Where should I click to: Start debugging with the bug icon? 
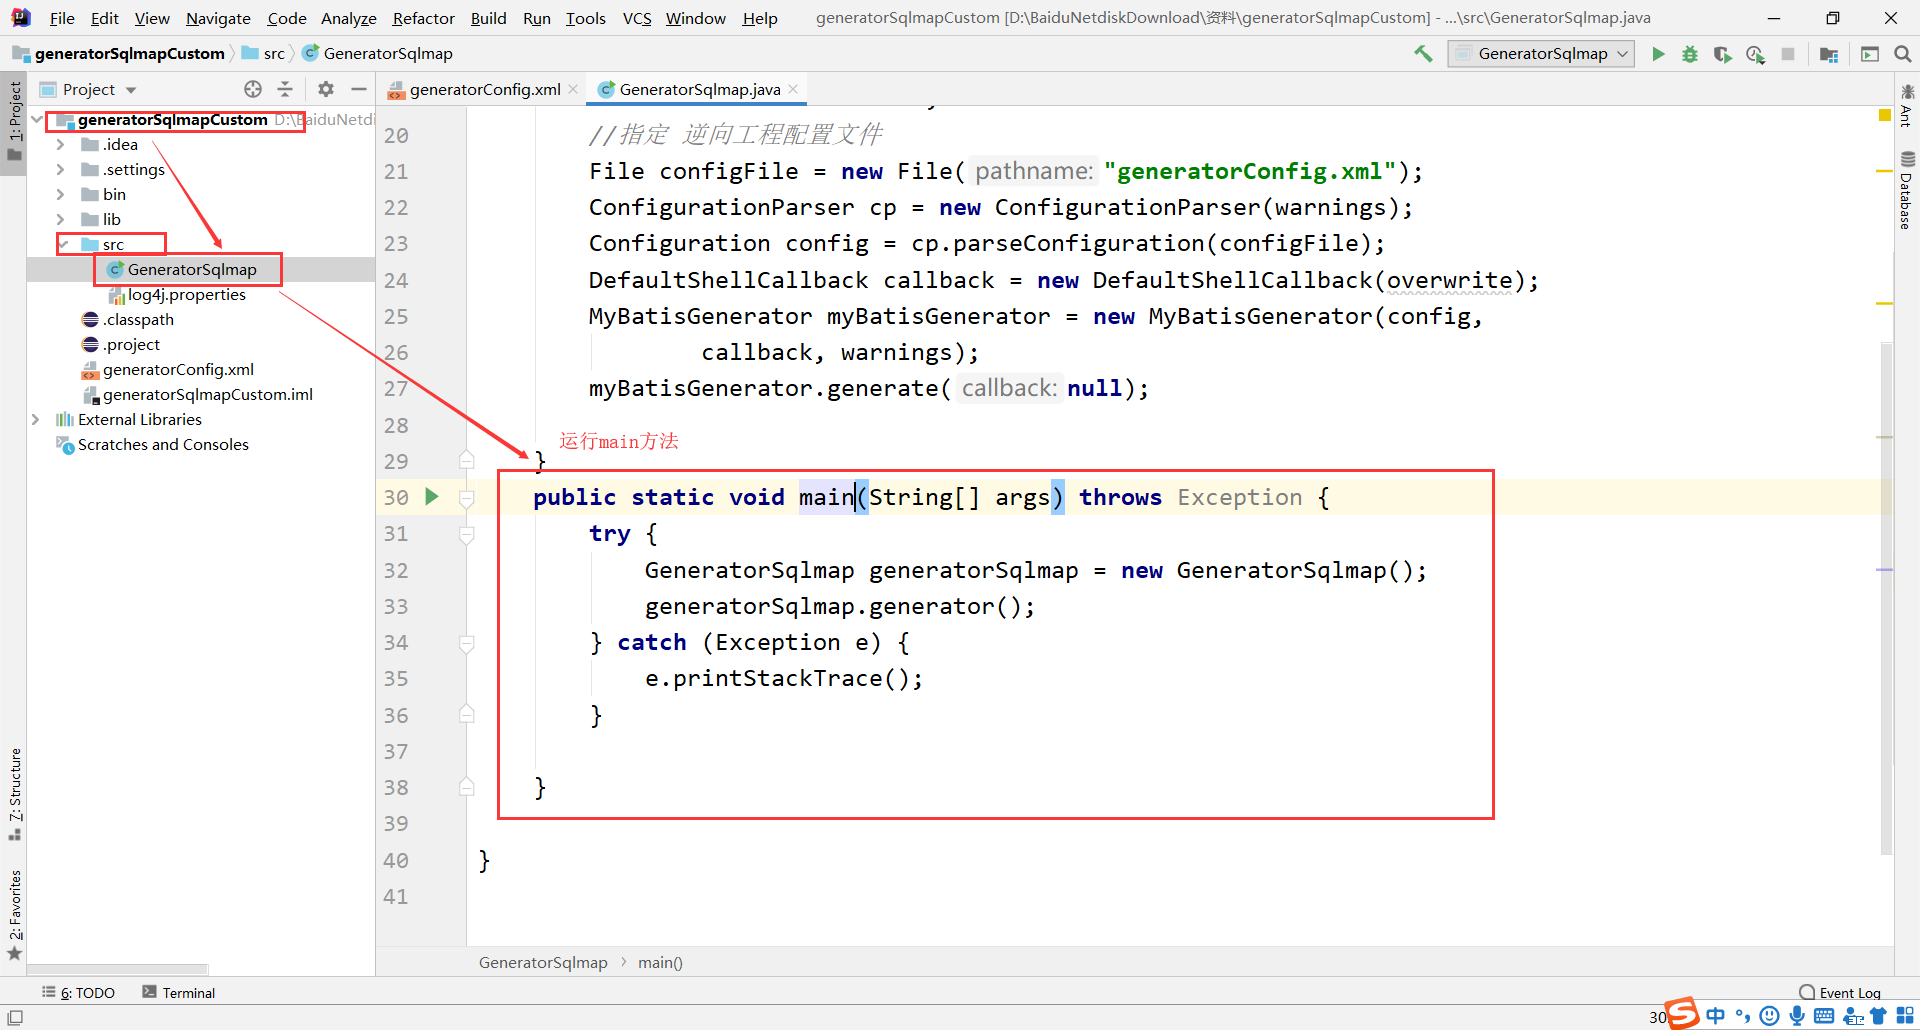pyautogui.click(x=1690, y=54)
